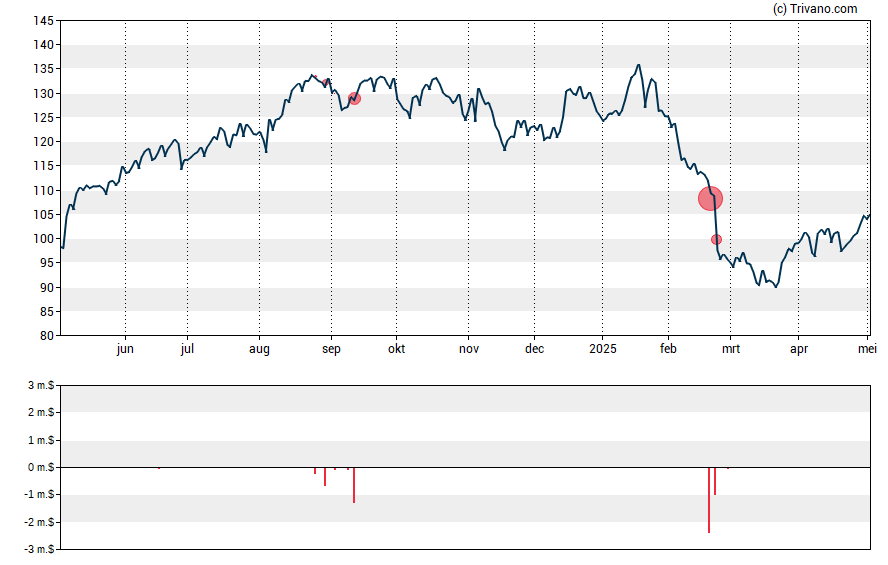
Task: Click the 'apr' month label
Action: (799, 349)
